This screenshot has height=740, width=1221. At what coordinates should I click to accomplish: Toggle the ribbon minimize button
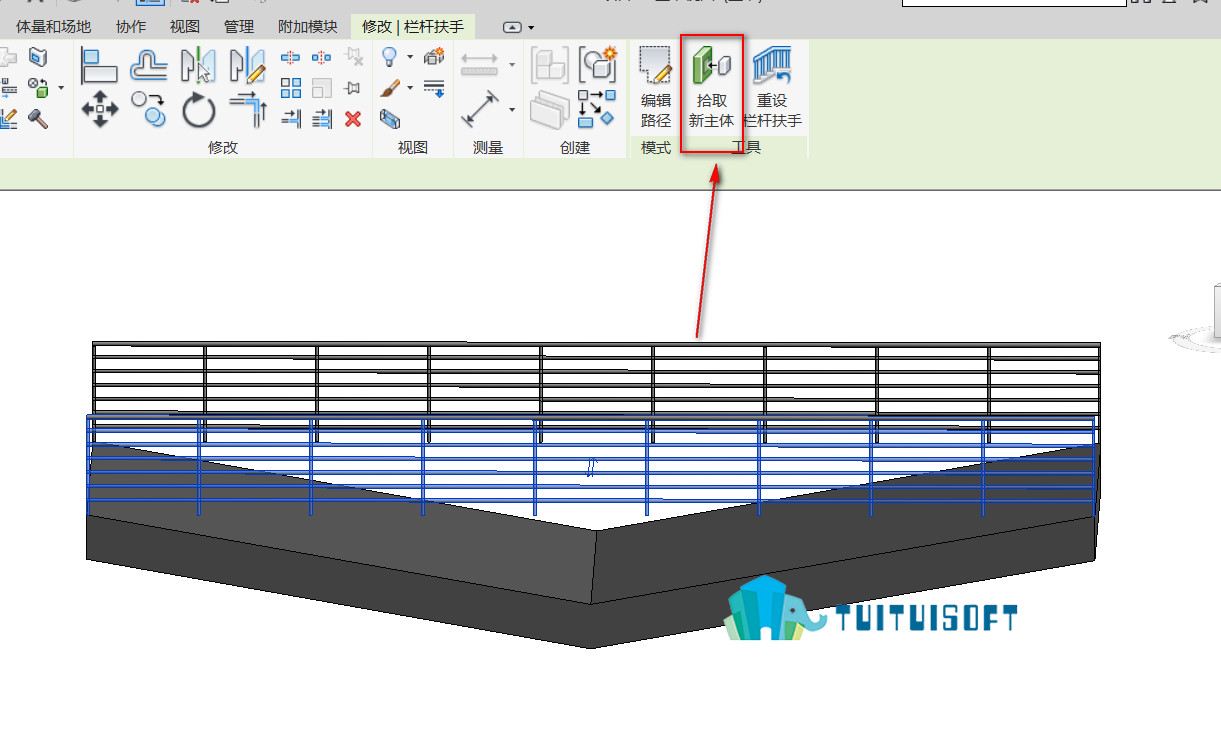click(512, 27)
